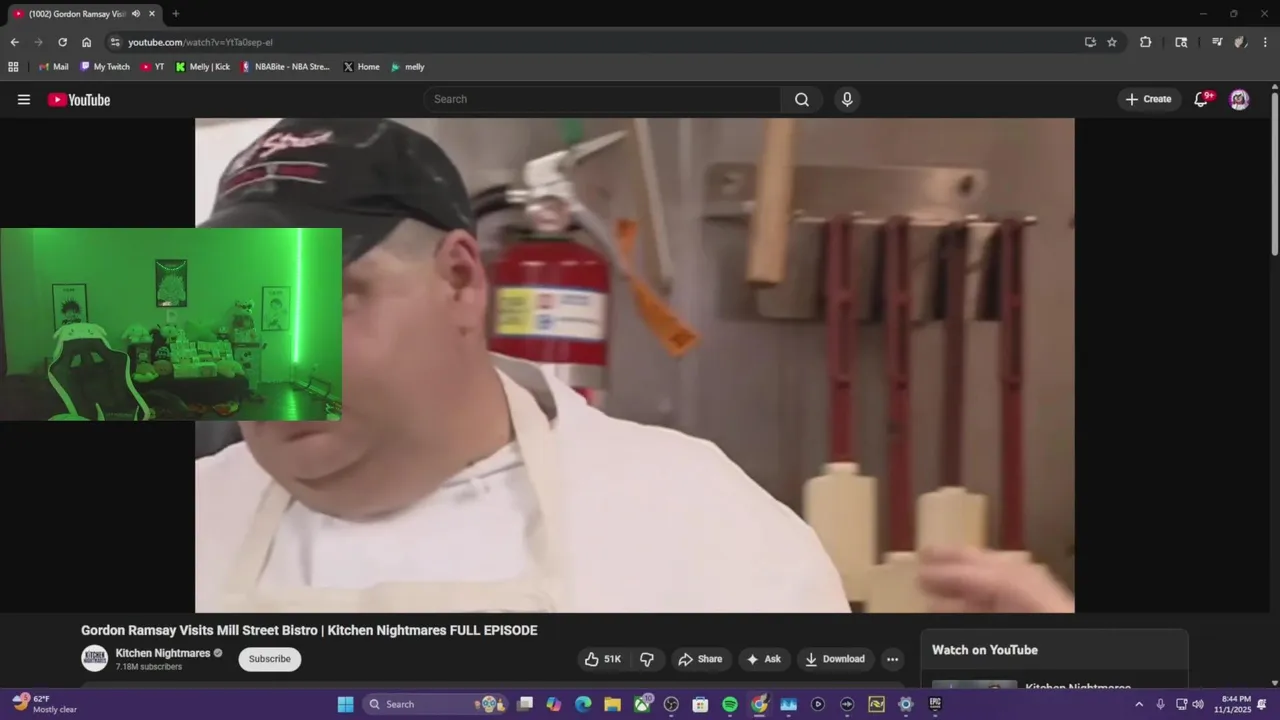The image size is (1280, 720).
Task: Click the video title text
Action: tap(309, 630)
